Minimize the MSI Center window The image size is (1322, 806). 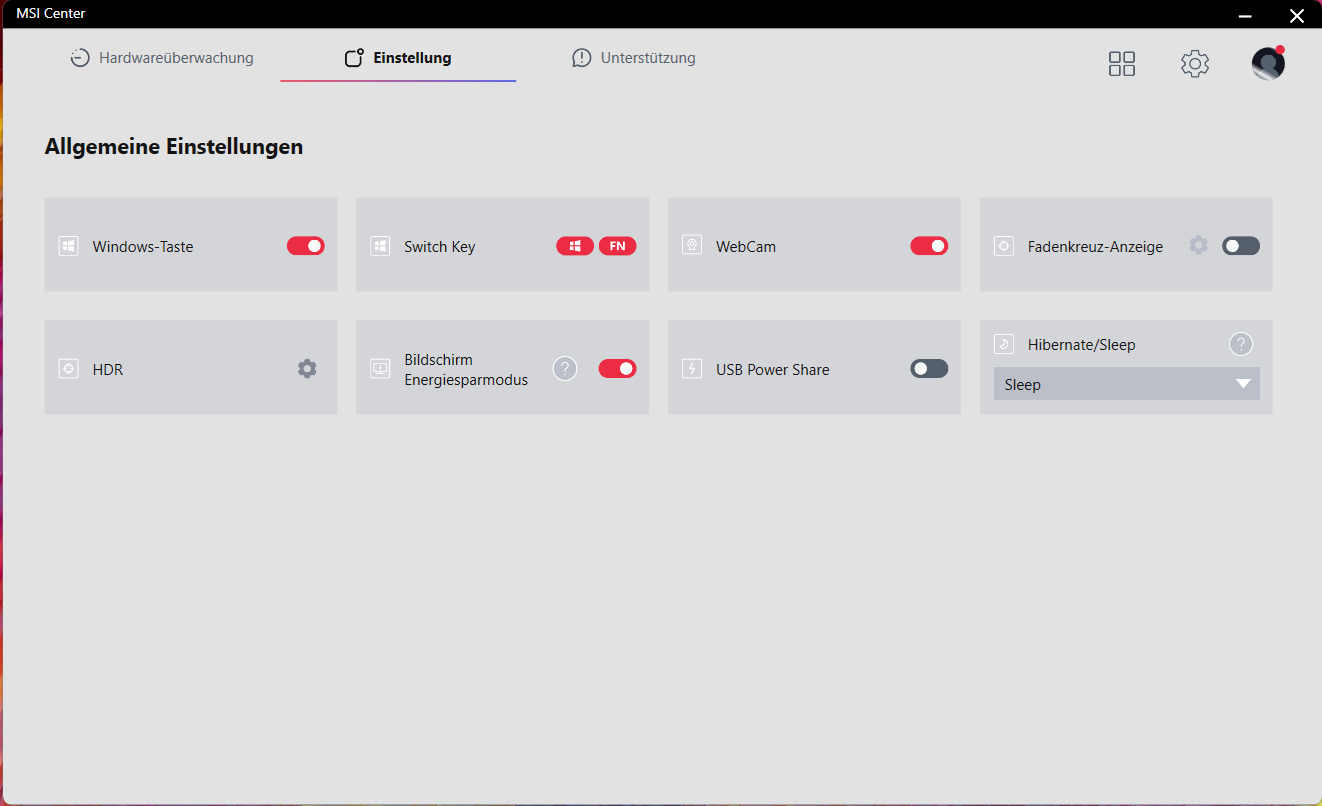coord(1245,15)
